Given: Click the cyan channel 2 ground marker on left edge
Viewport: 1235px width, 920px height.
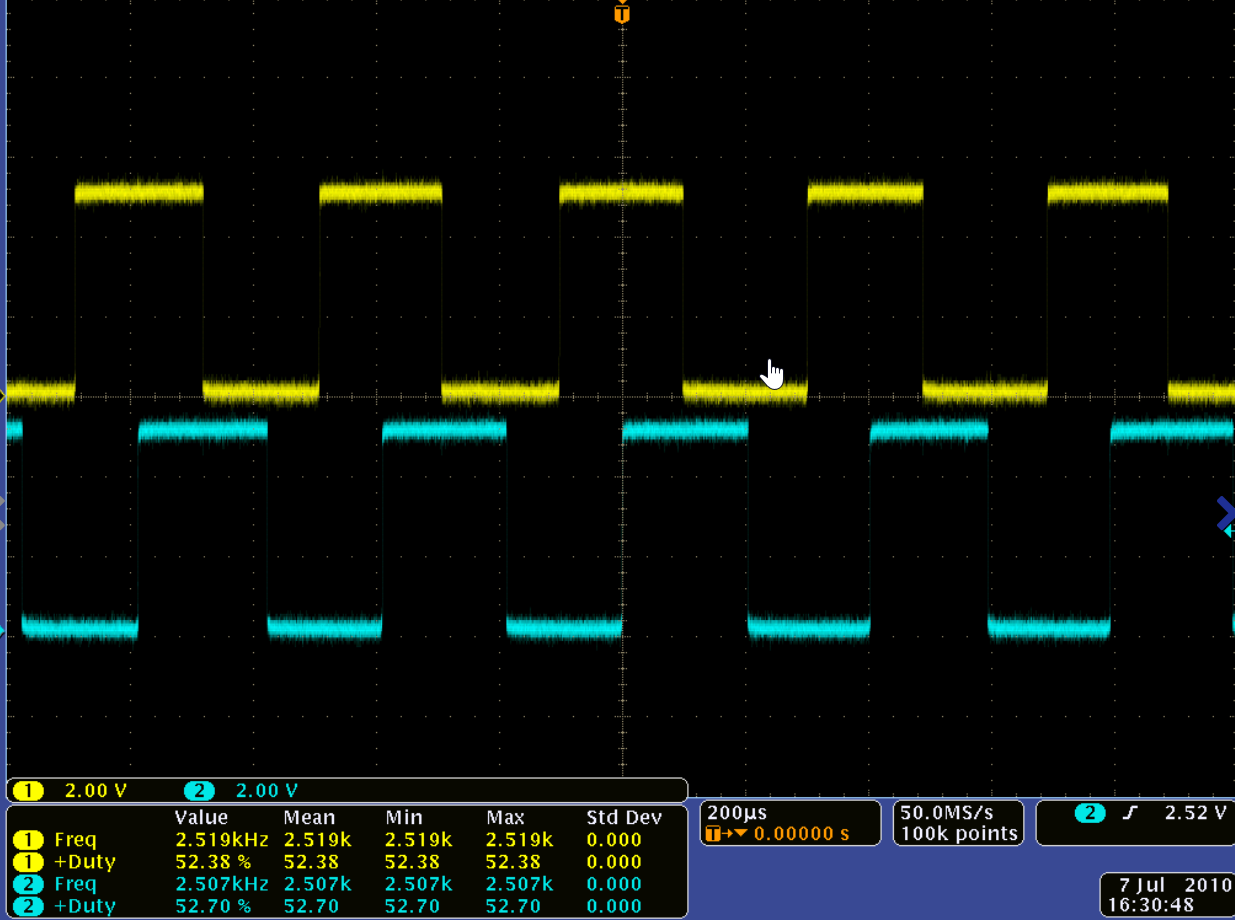Looking at the screenshot, I should 3,630.
